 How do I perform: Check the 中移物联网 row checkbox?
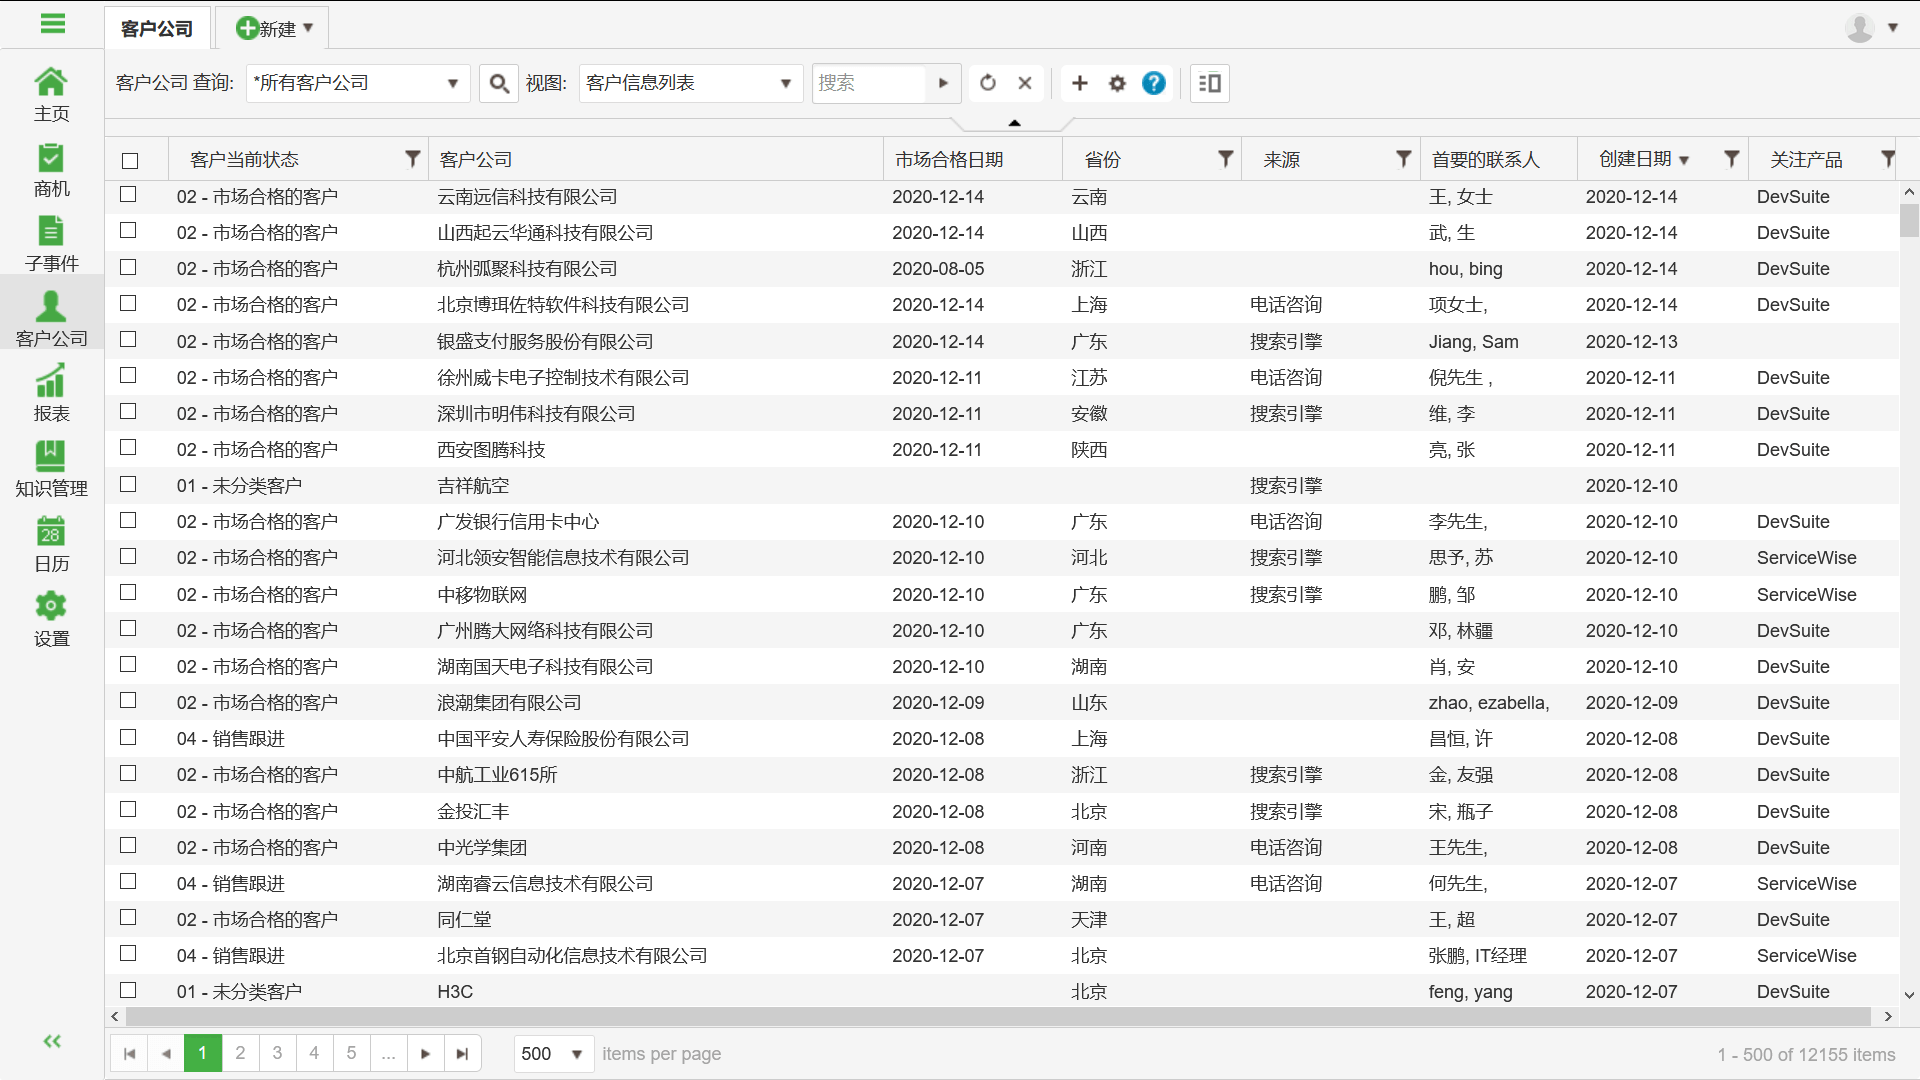(128, 592)
